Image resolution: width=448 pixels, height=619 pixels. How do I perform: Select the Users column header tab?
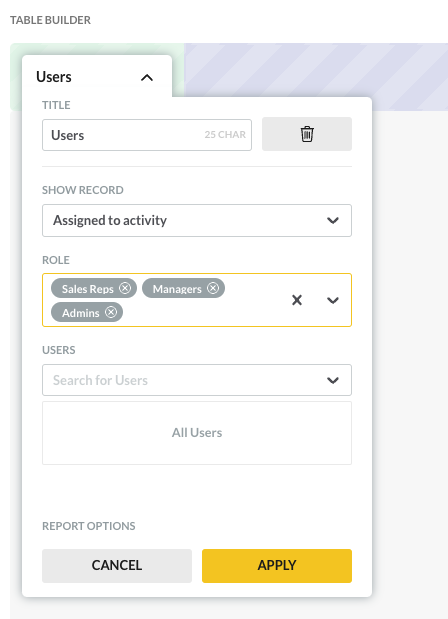pos(97,77)
